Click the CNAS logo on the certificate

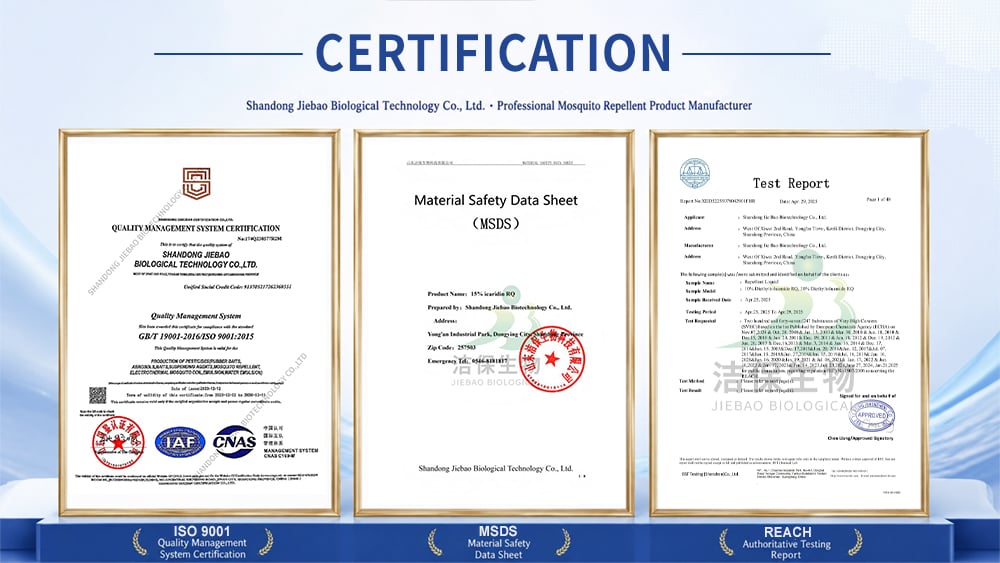coord(234,442)
